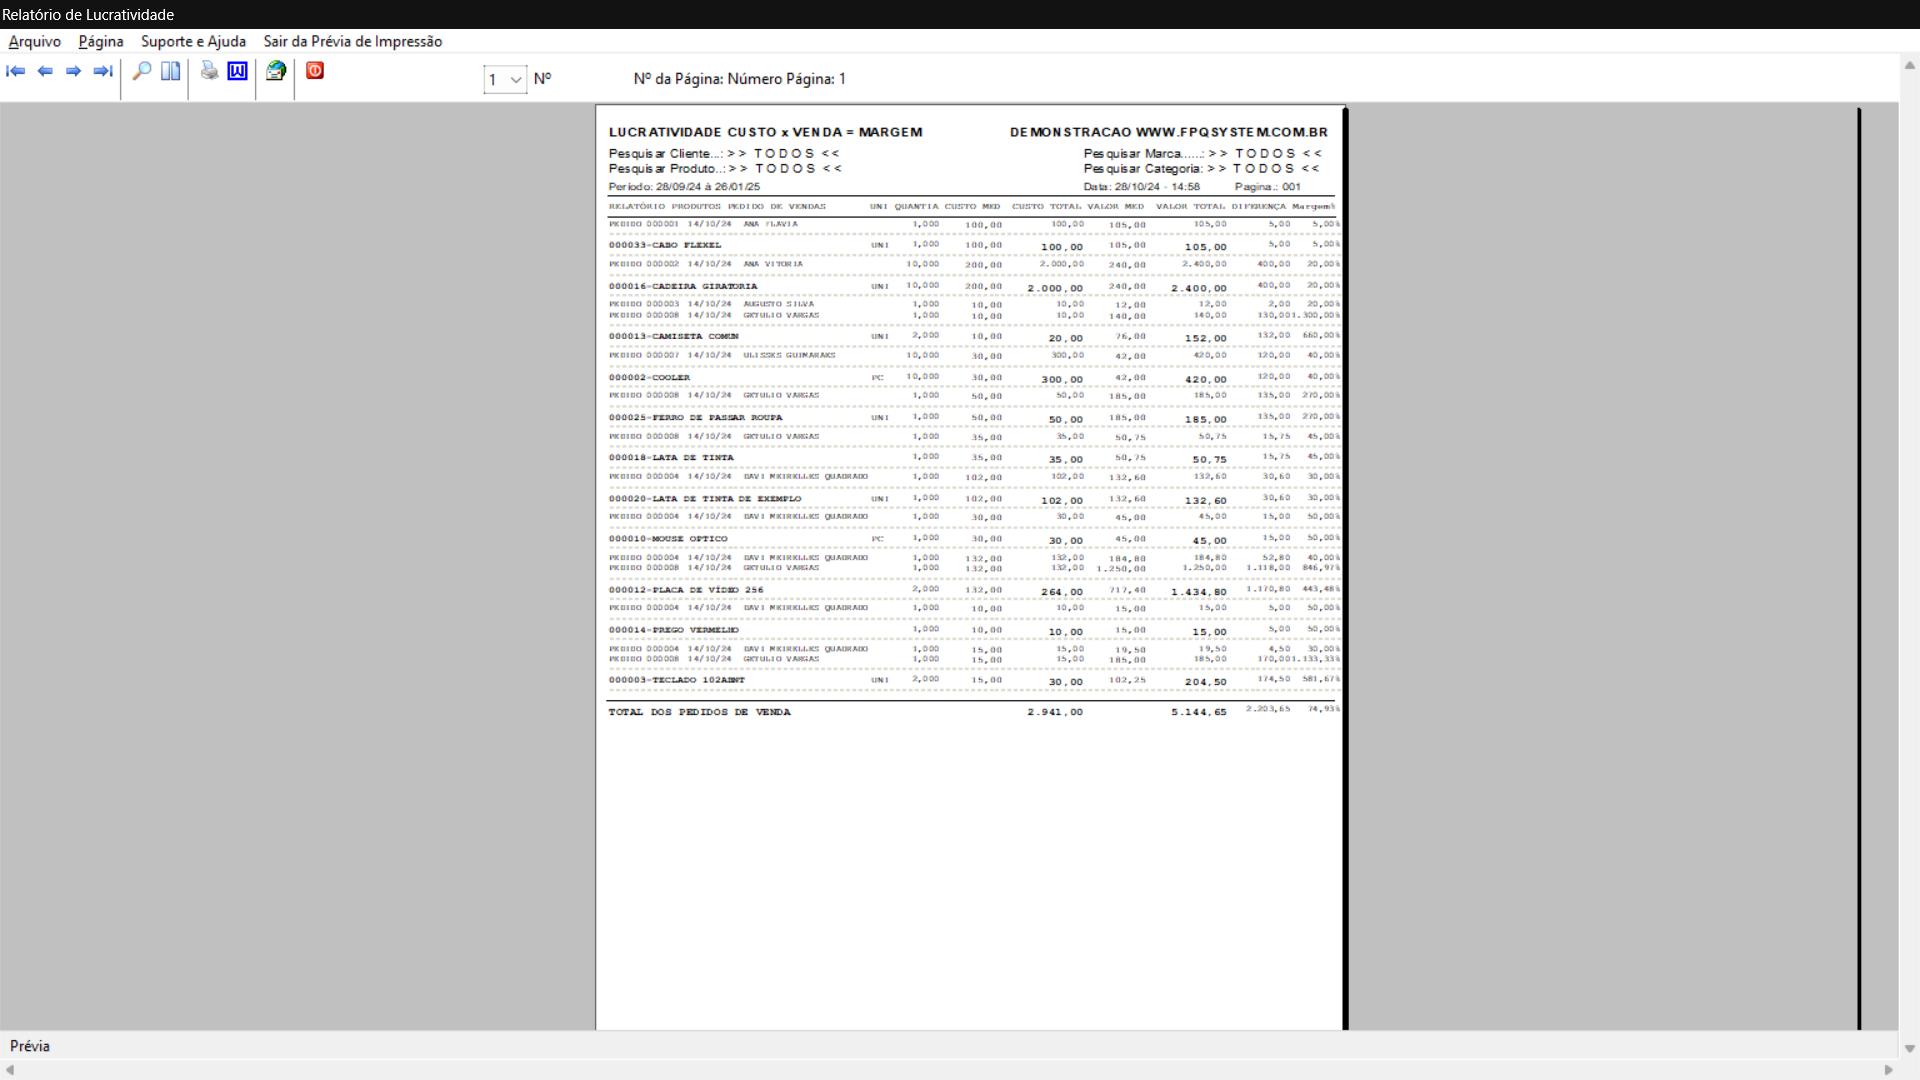Click product row '000020-LATA DE TINTA DE EXEMPLO'
The image size is (1920, 1080).
pyautogui.click(x=974, y=499)
